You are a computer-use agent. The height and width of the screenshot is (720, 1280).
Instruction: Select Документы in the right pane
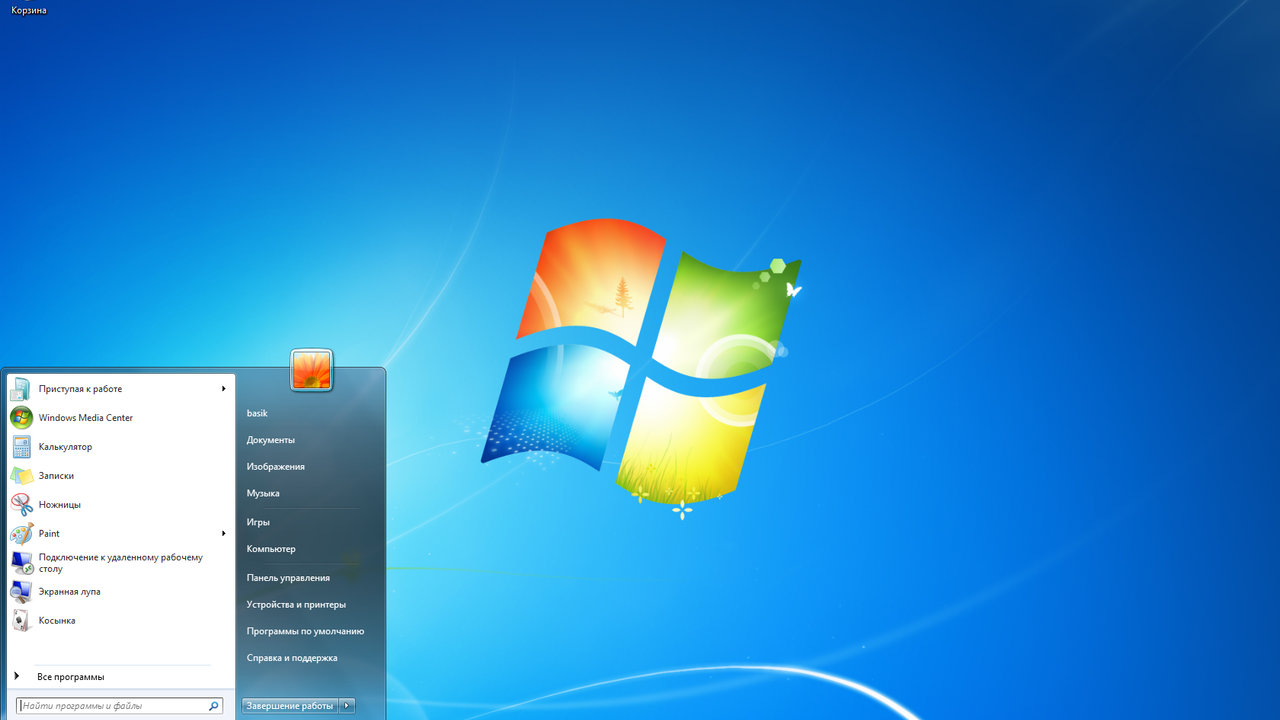click(271, 440)
